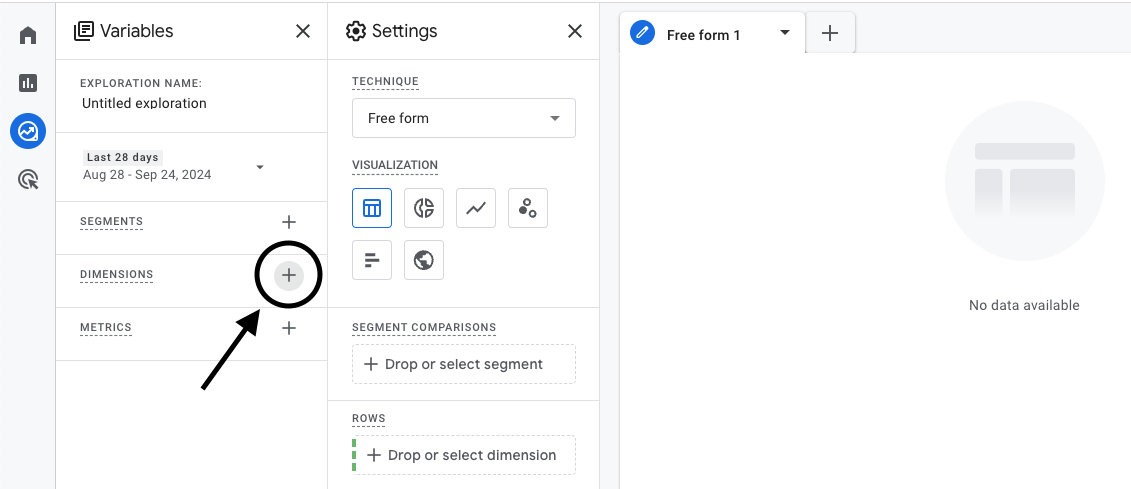The image size is (1131, 489).
Task: Add a new segment with plus
Action: pyautogui.click(x=289, y=222)
